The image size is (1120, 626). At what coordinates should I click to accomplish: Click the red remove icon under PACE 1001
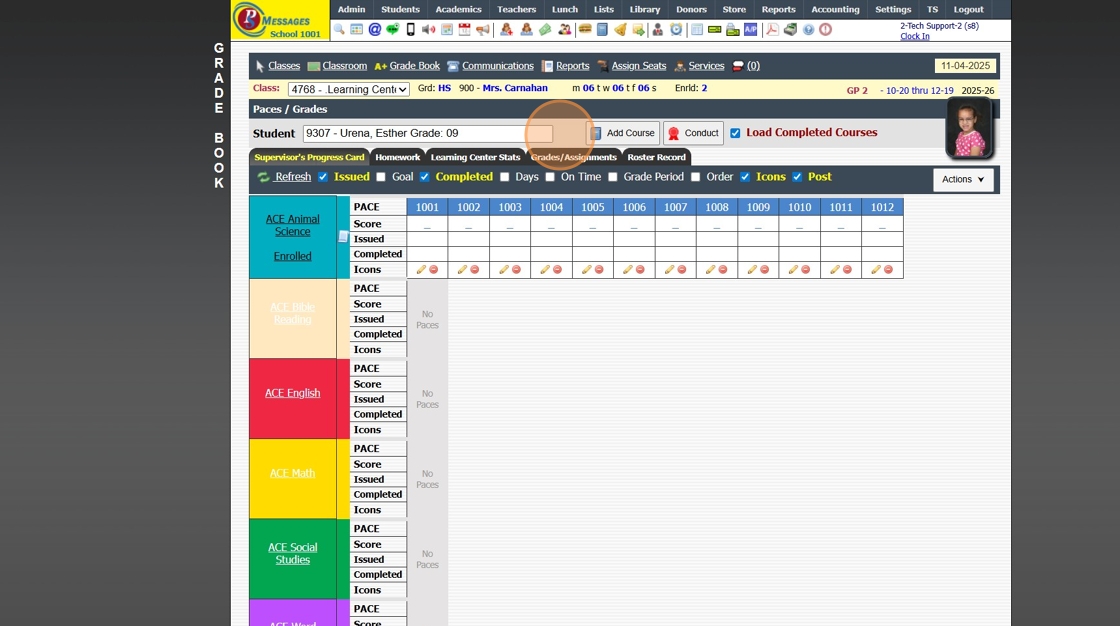click(x=434, y=269)
